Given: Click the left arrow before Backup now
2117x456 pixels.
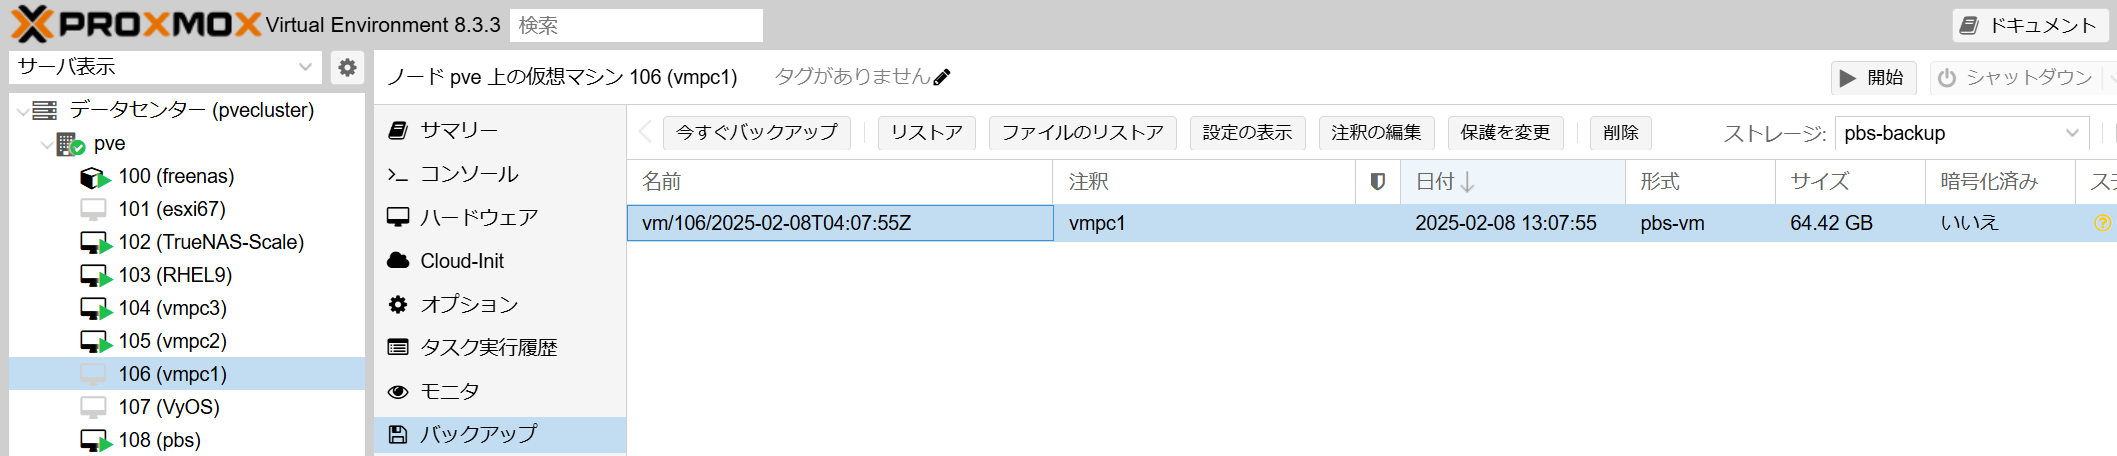Looking at the screenshot, I should (645, 132).
